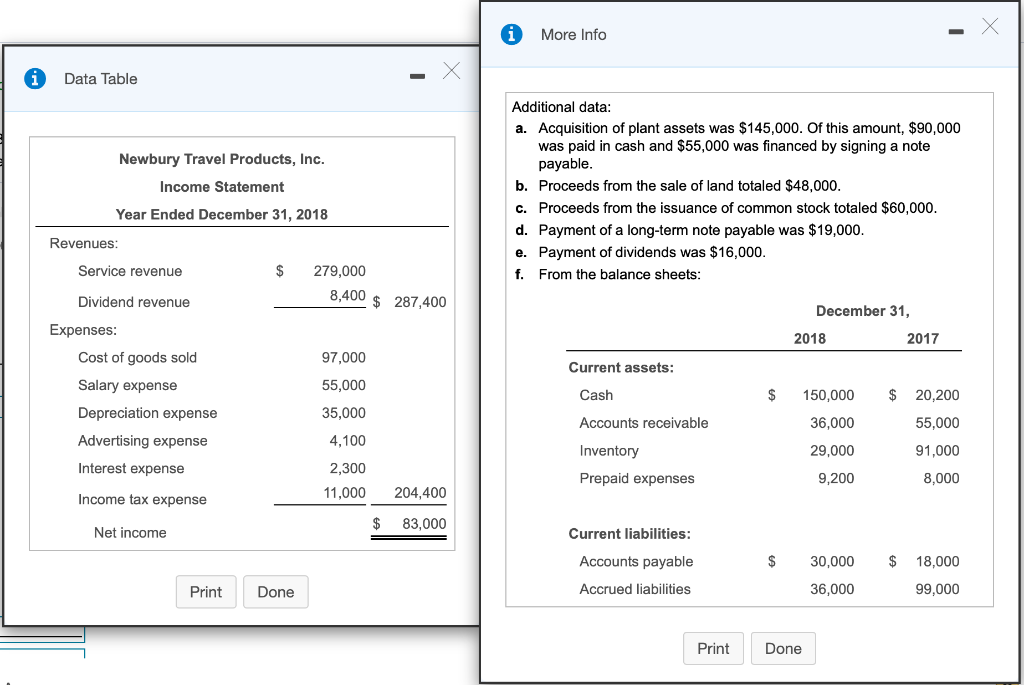Click Done in the Data Table dialog

point(276,592)
